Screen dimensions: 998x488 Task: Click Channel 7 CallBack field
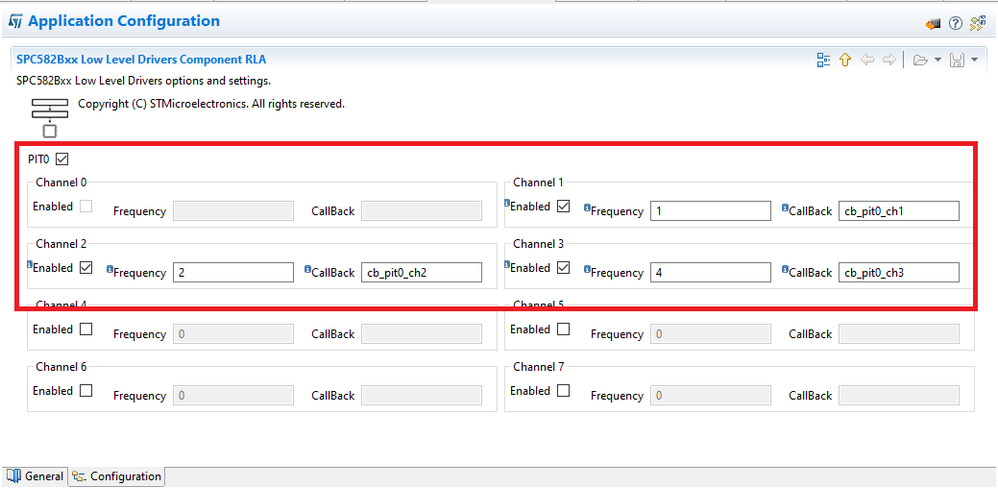[899, 395]
